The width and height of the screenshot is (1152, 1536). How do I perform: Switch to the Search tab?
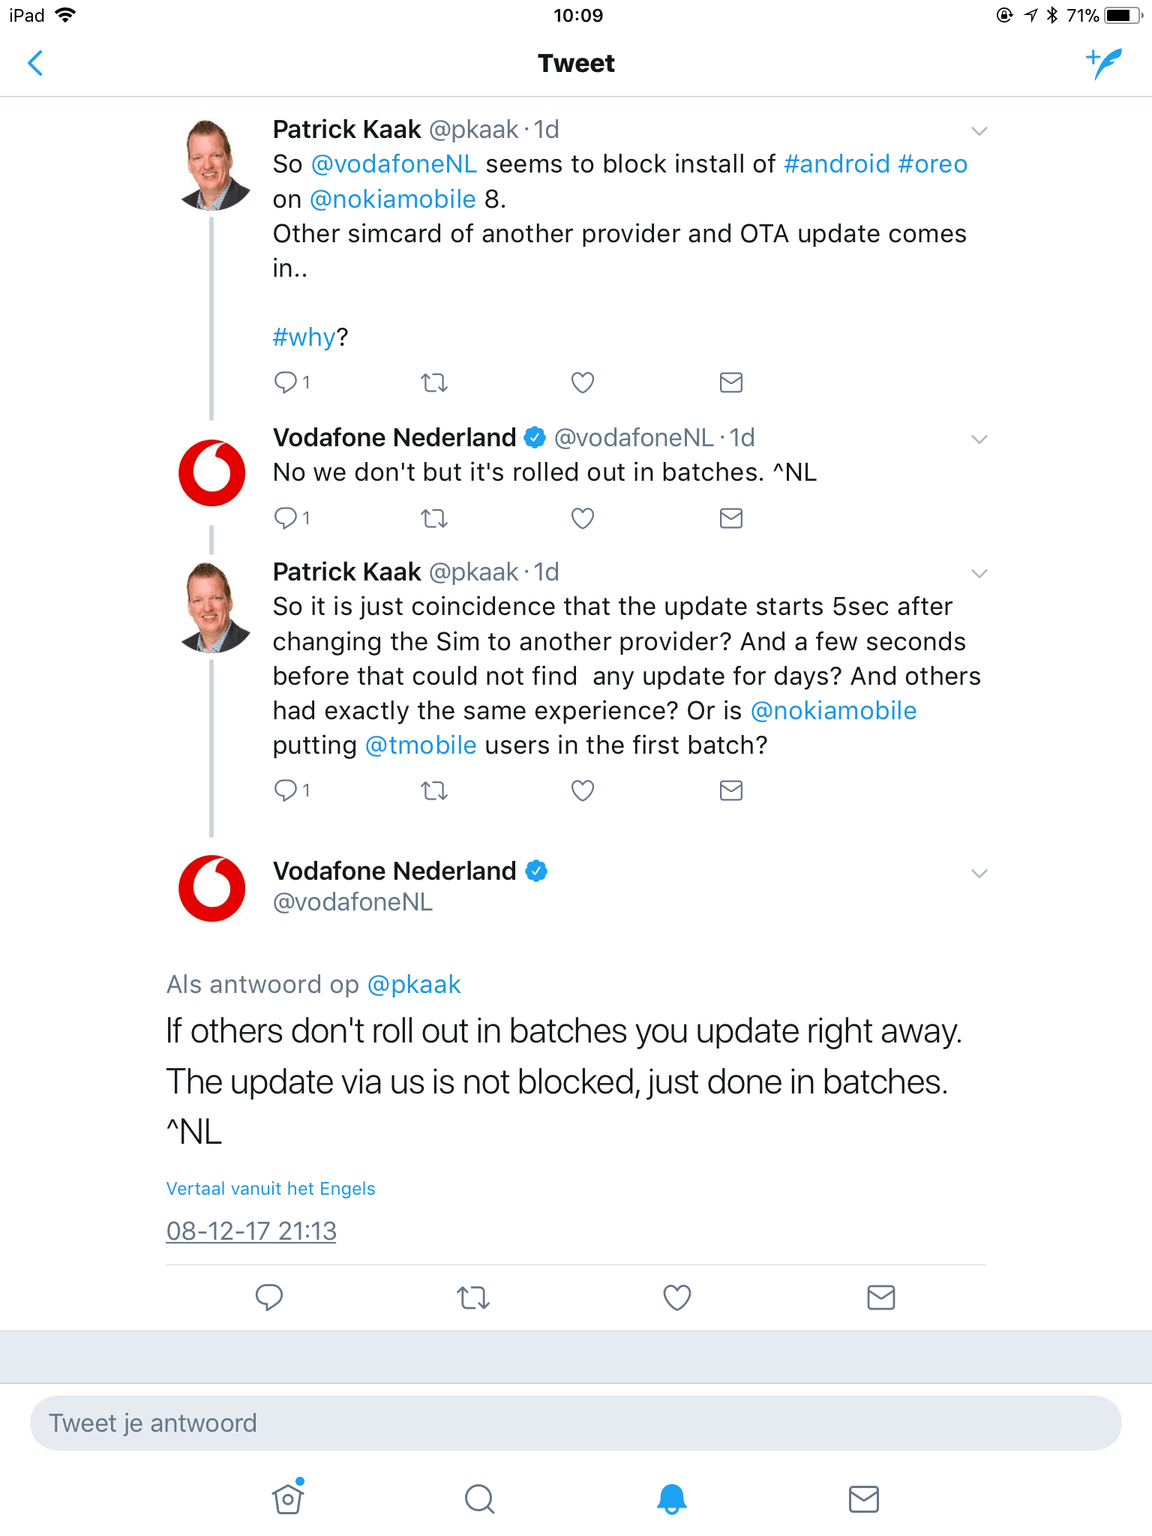pyautogui.click(x=480, y=1499)
